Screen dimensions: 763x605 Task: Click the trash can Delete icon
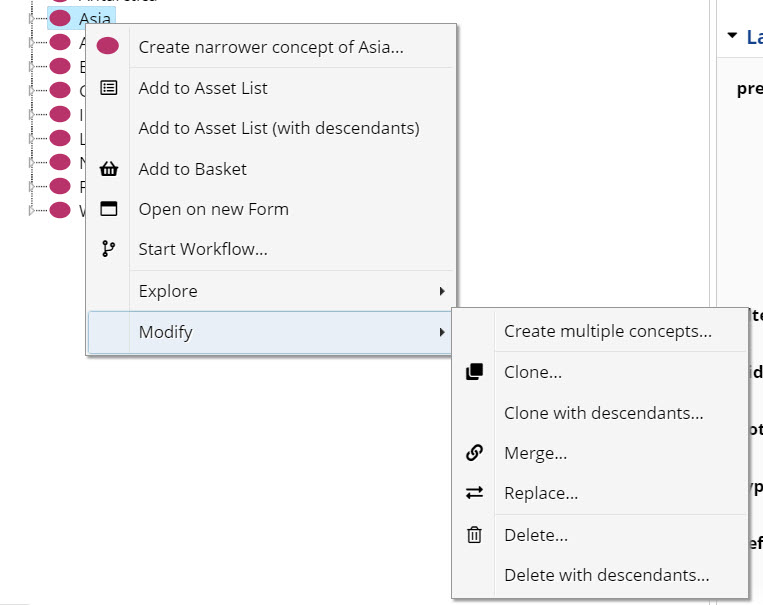pyautogui.click(x=474, y=535)
